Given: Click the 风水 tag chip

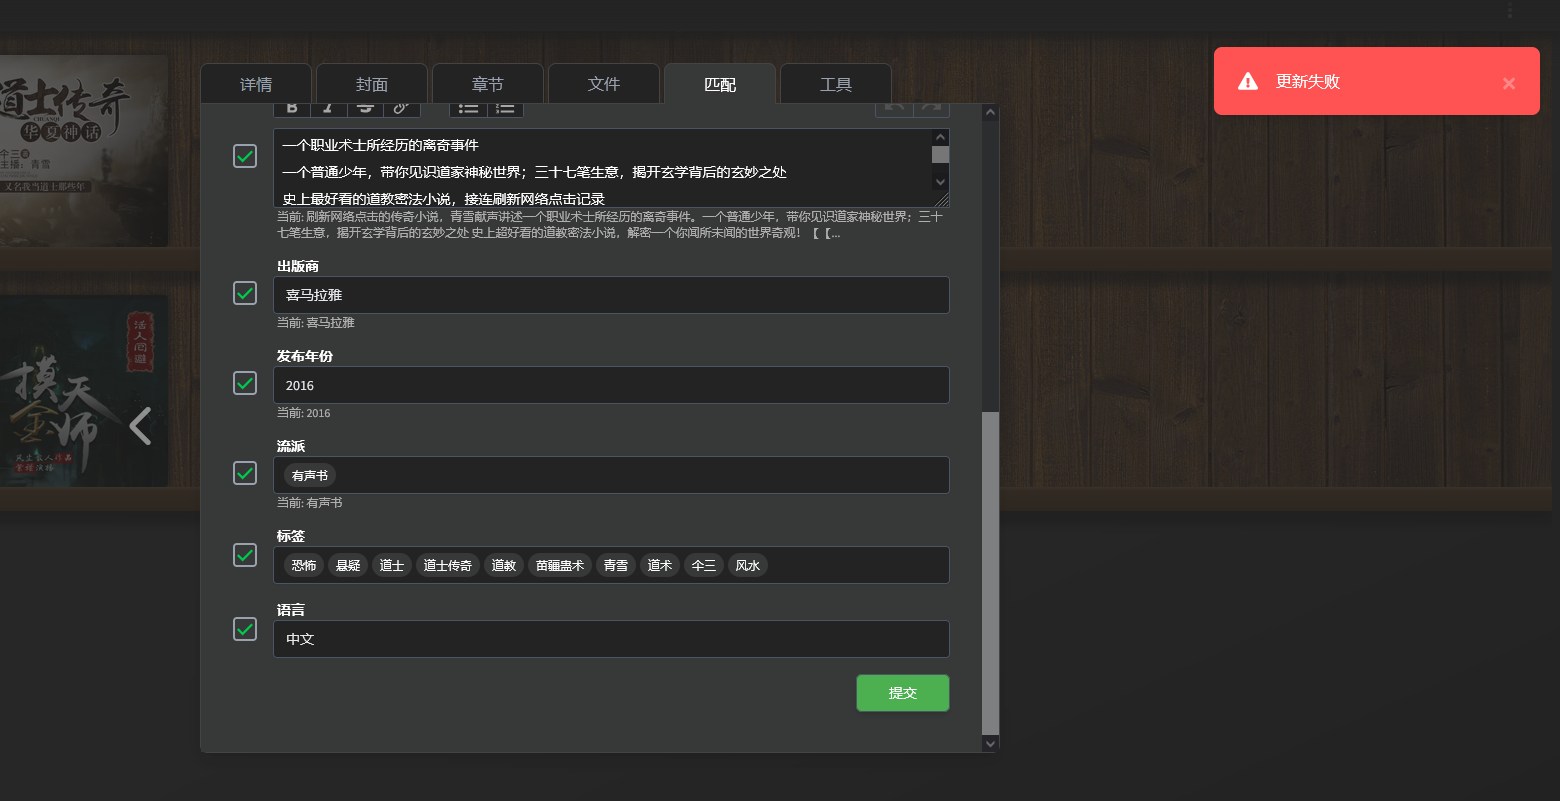Looking at the screenshot, I should point(748,566).
